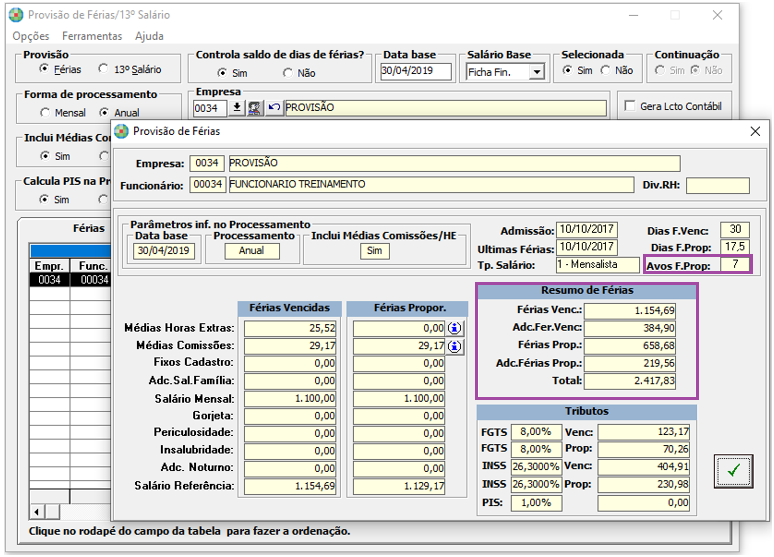Viewport: 774px width, 557px height.
Task: Click the Total value 2.417,83
Action: 630,381
